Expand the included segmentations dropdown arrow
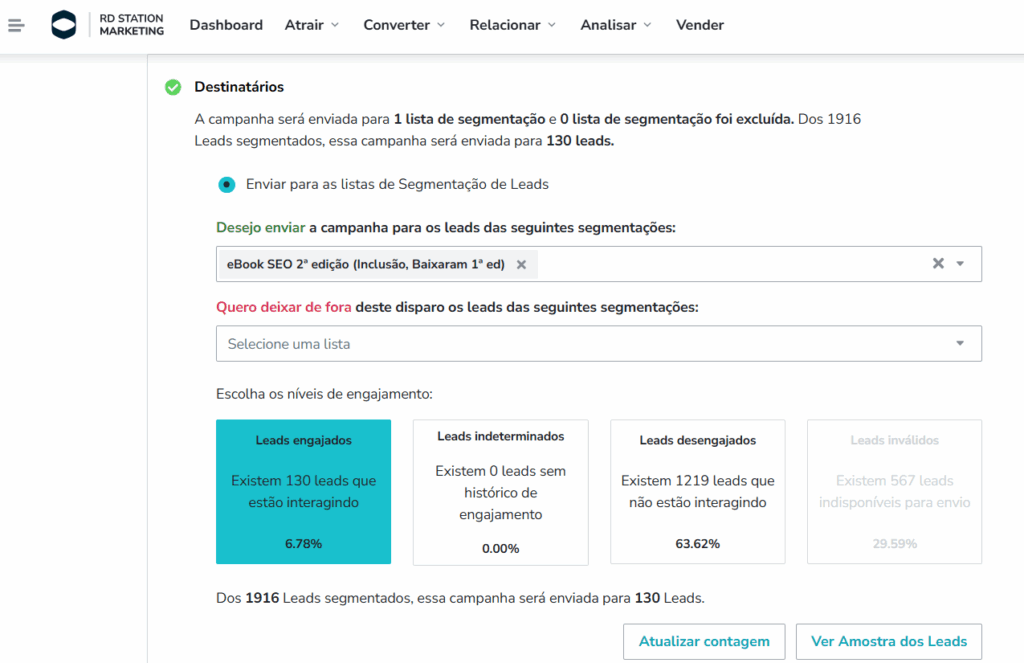 click(960, 264)
